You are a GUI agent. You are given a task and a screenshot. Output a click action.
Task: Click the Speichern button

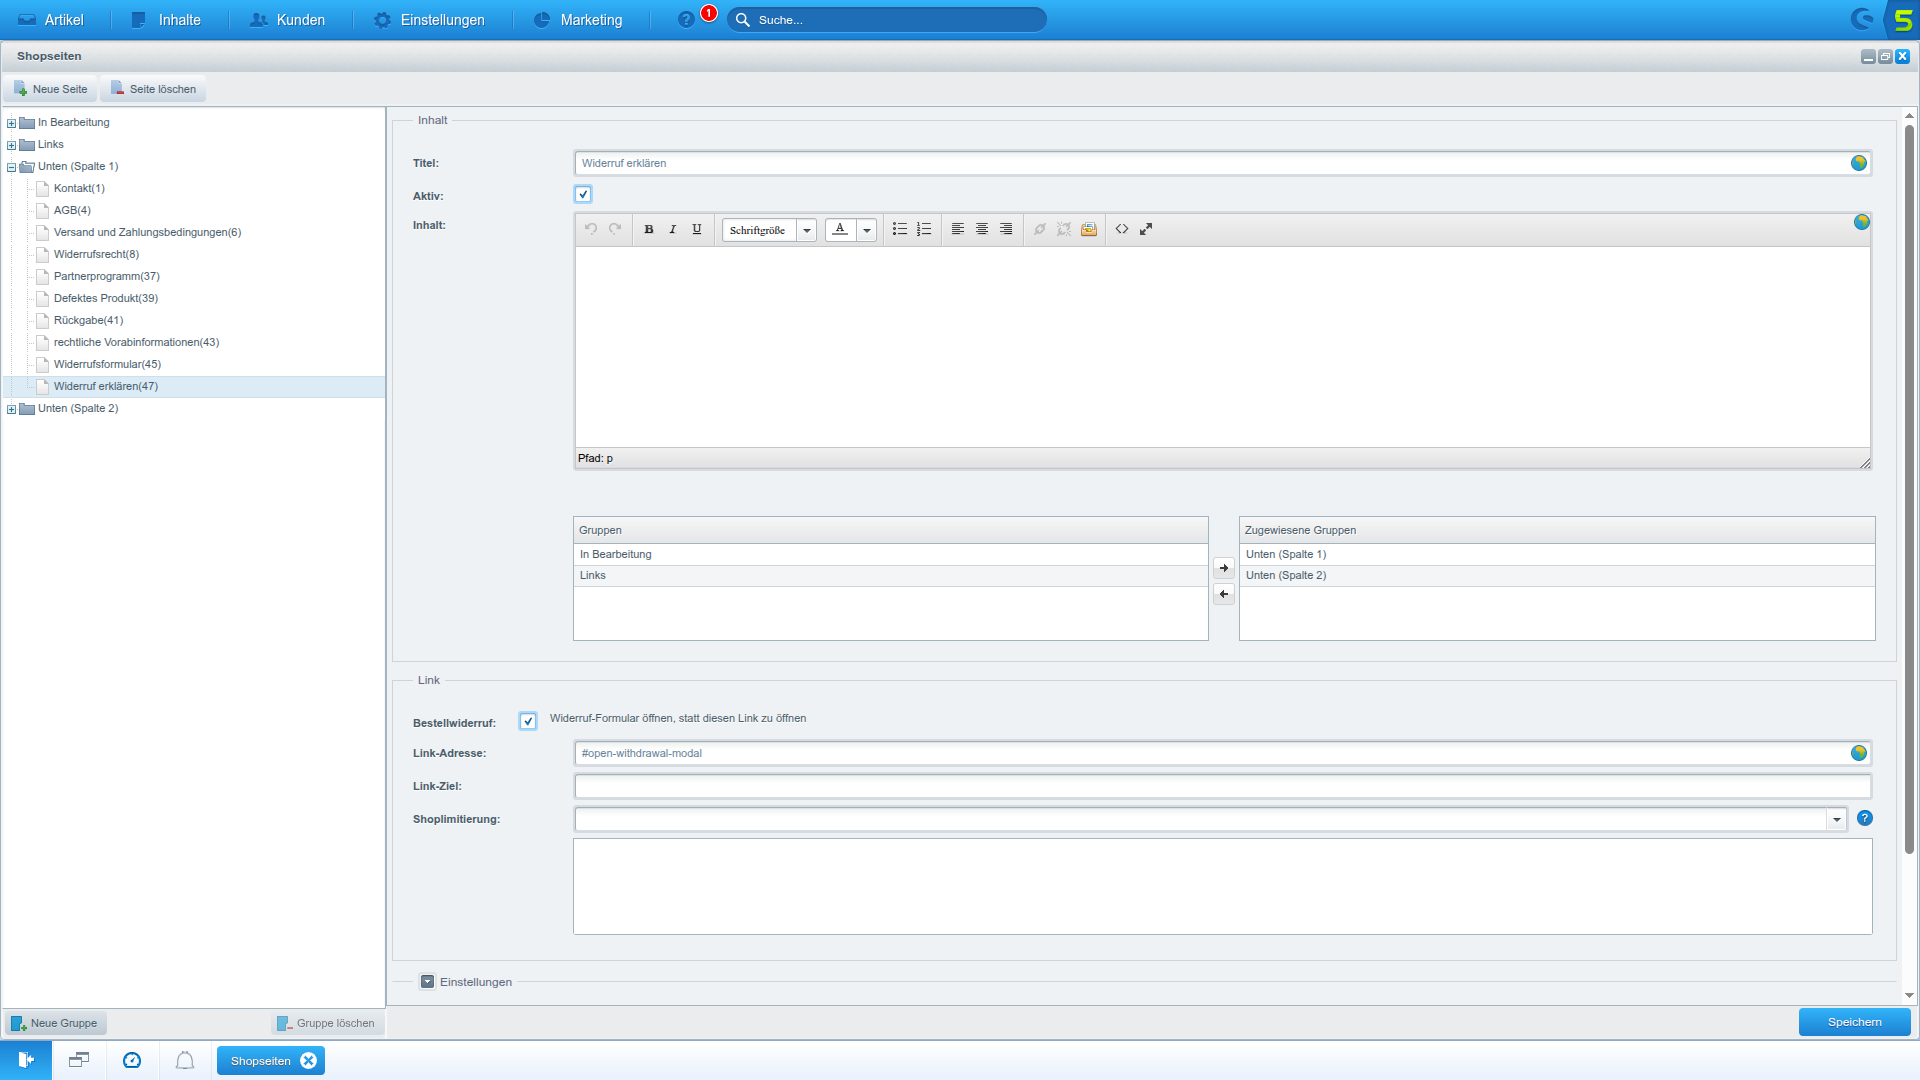click(x=1855, y=1022)
